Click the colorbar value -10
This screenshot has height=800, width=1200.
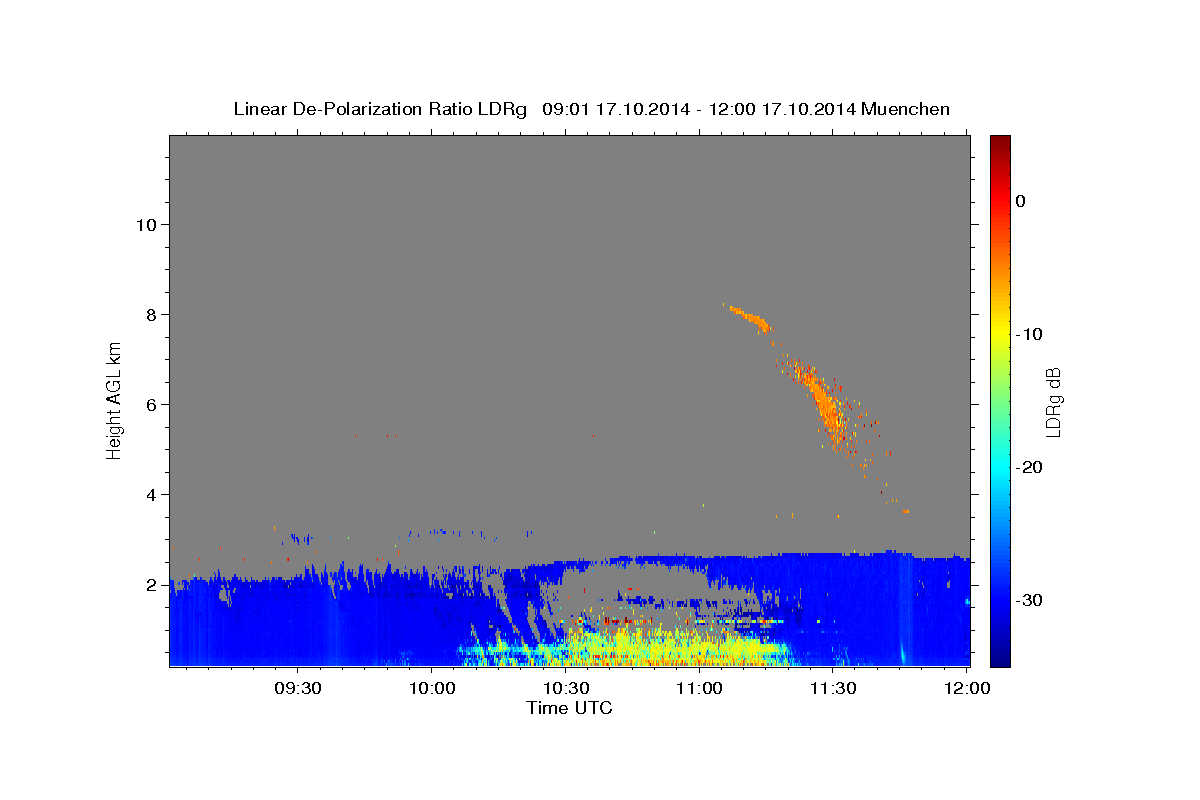(x=1030, y=334)
